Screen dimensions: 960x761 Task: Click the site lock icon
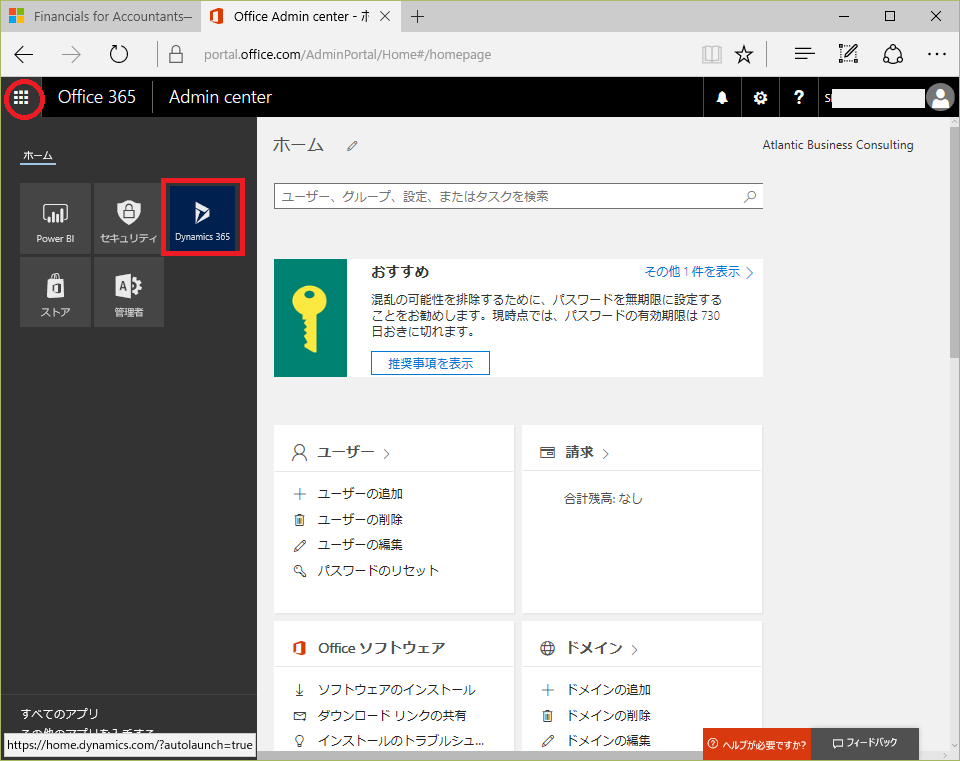click(176, 54)
